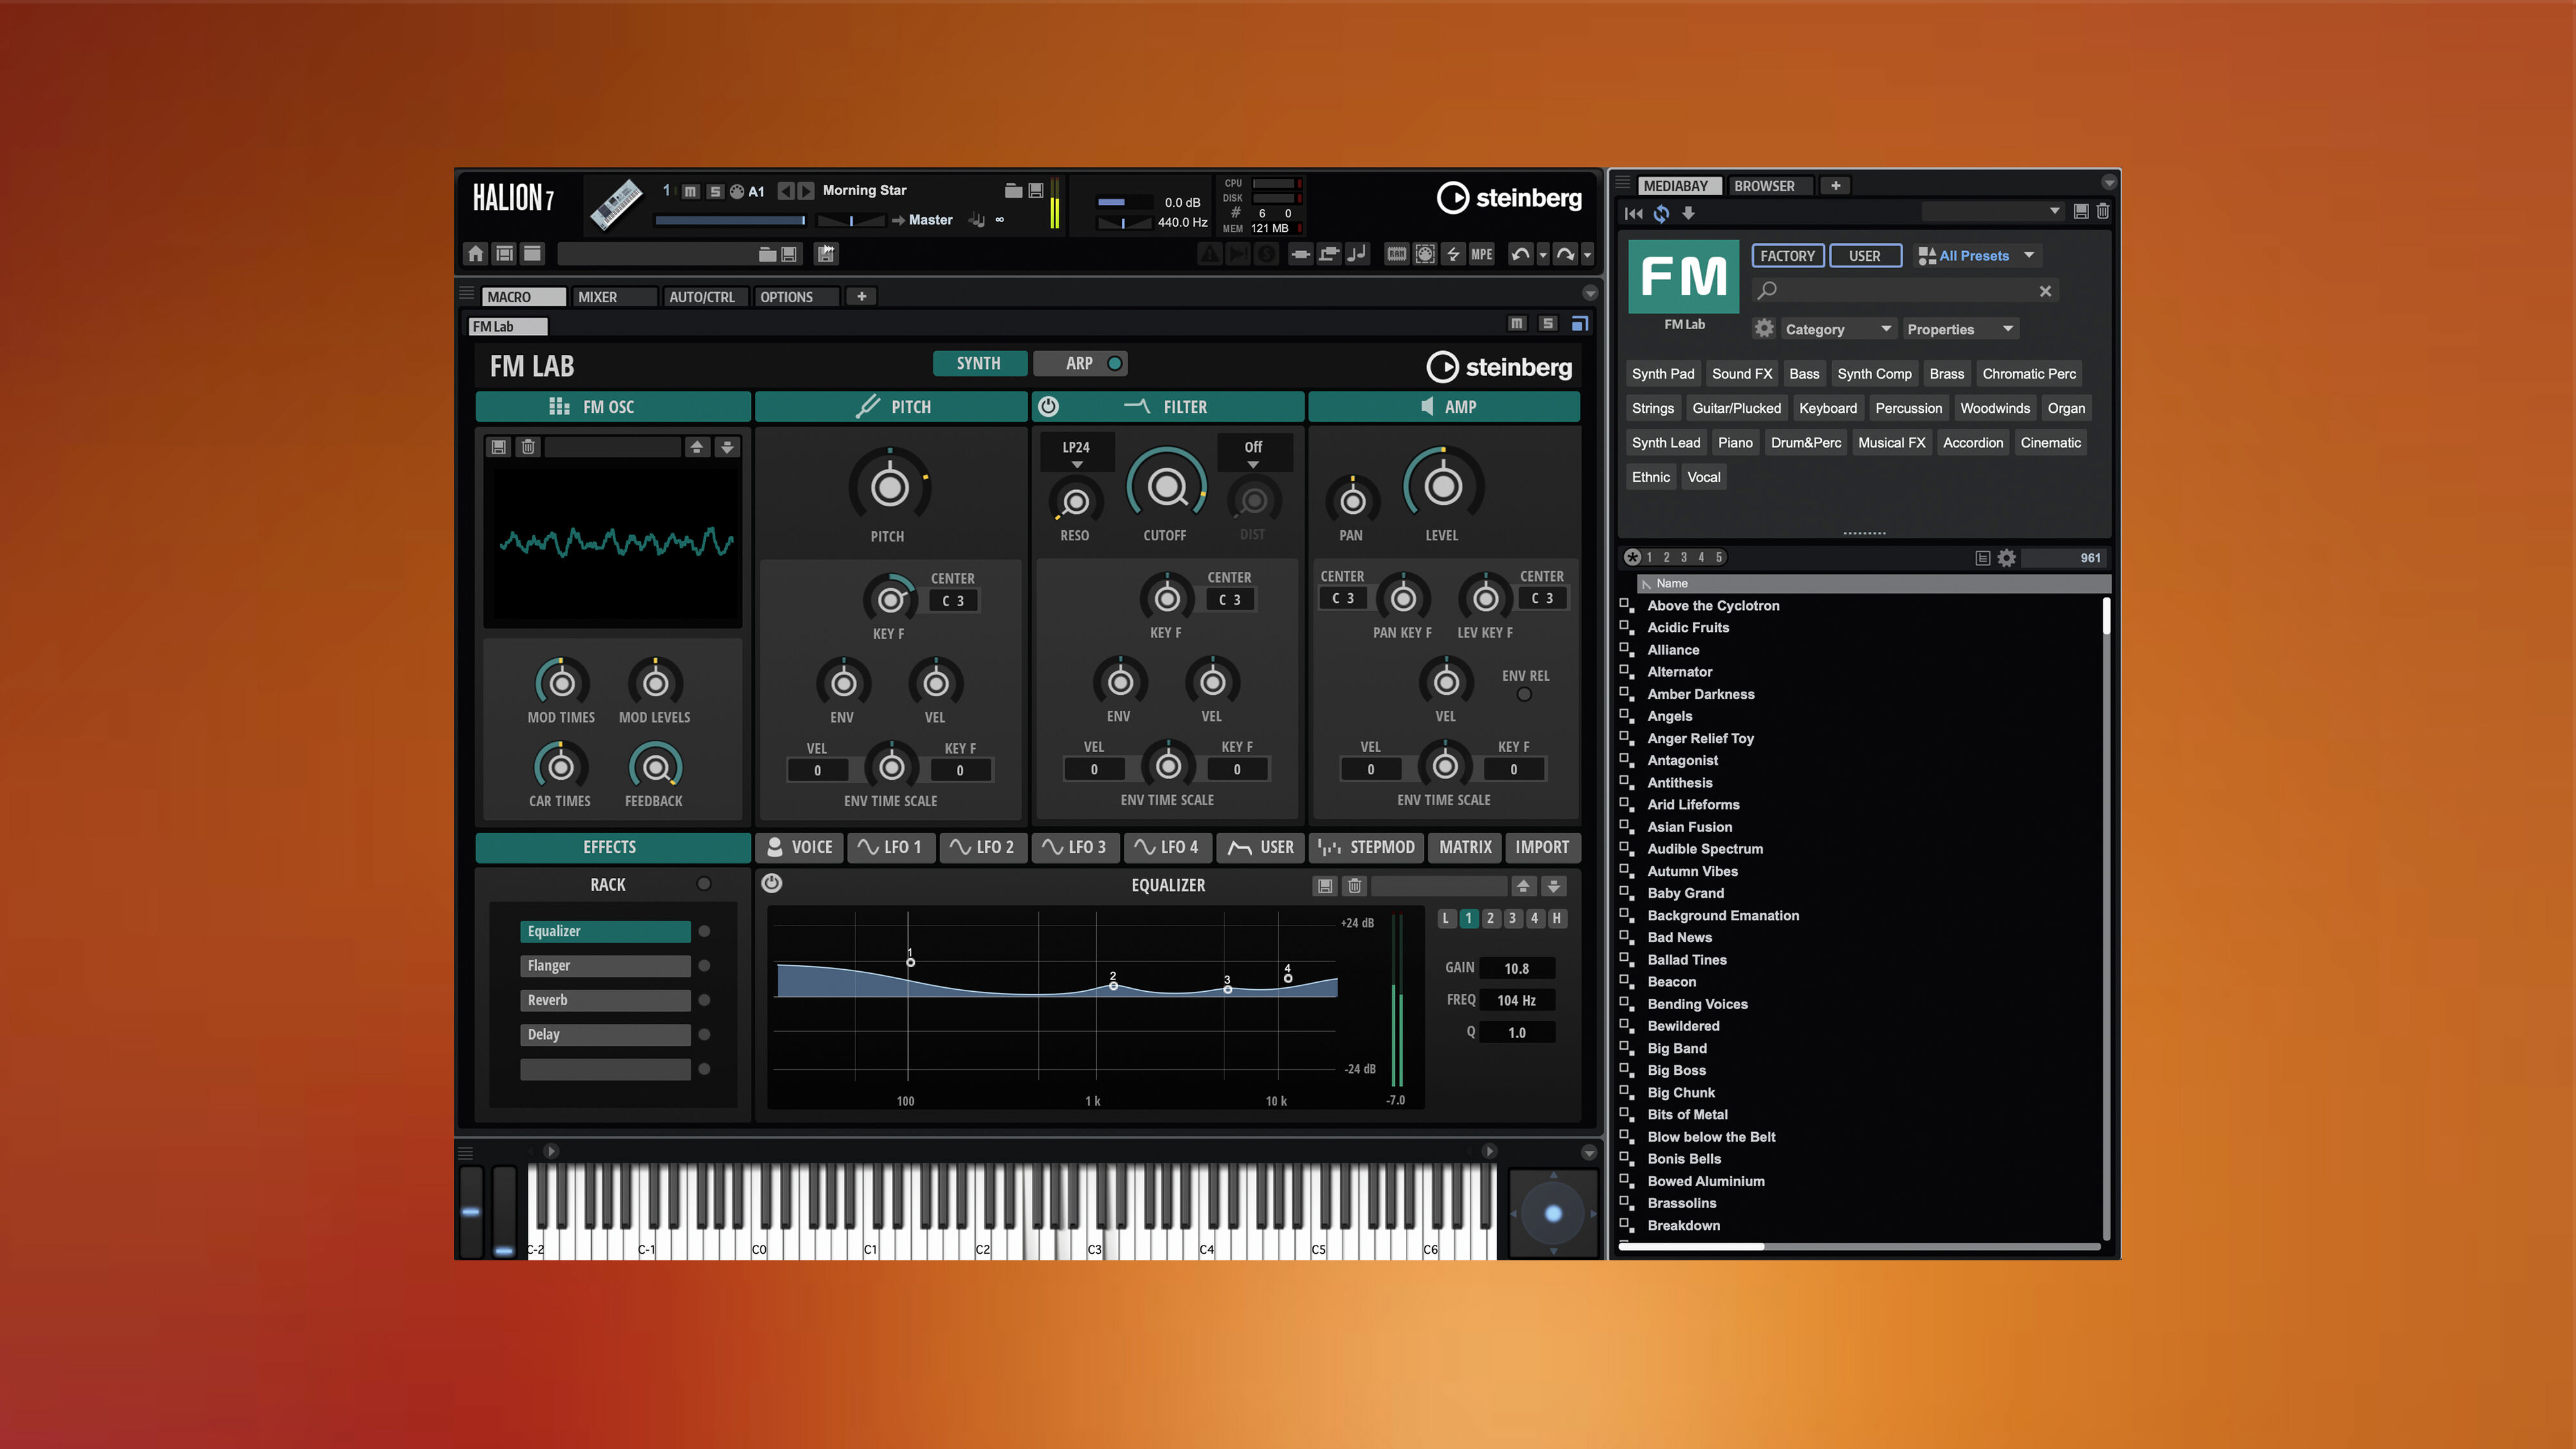Click the FM Lab instrument thumbnail
Image resolution: width=2576 pixels, height=1449 pixels.
pyautogui.click(x=1684, y=277)
